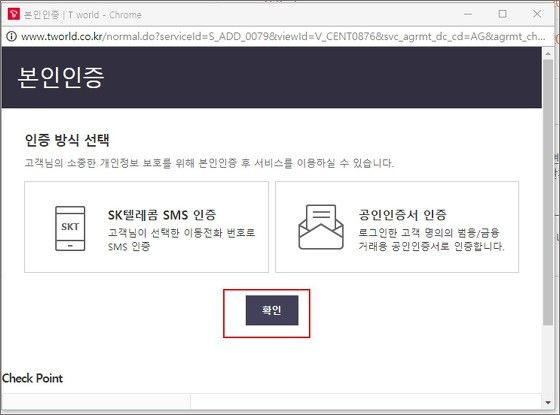Click the 인증 방식 선택 heading
Screen dimensions: 560x415
pyautogui.click(x=67, y=140)
